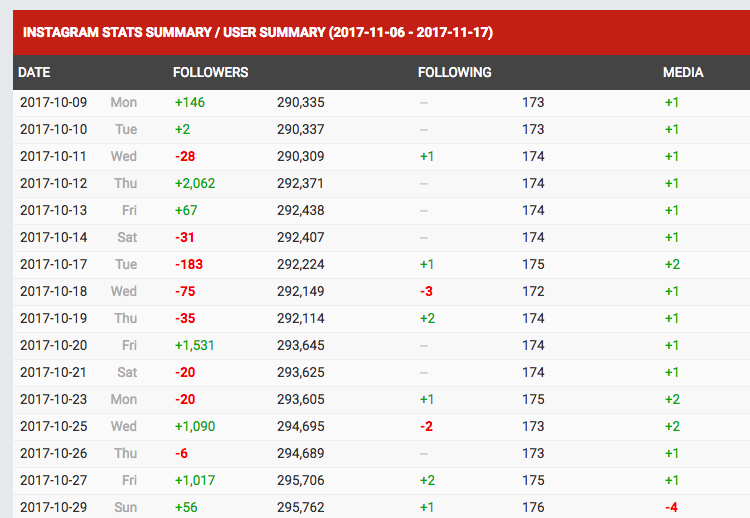
Task: Click follower total 293,645
Action: pyautogui.click(x=300, y=345)
